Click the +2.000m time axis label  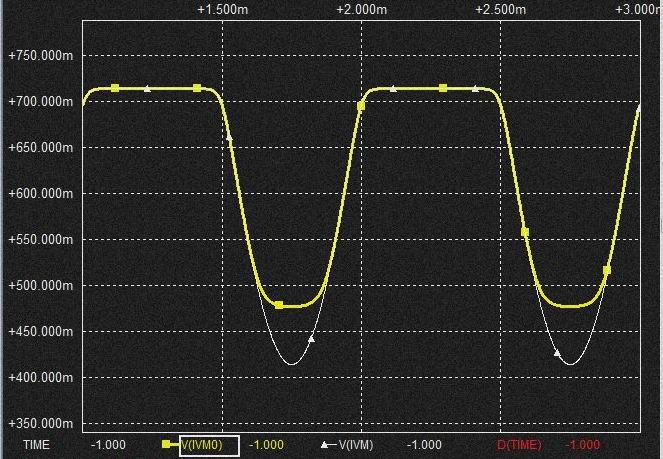tap(360, 9)
